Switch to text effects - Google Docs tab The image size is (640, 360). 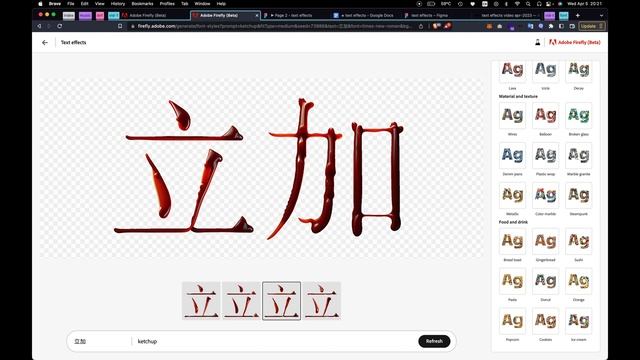coord(364,16)
